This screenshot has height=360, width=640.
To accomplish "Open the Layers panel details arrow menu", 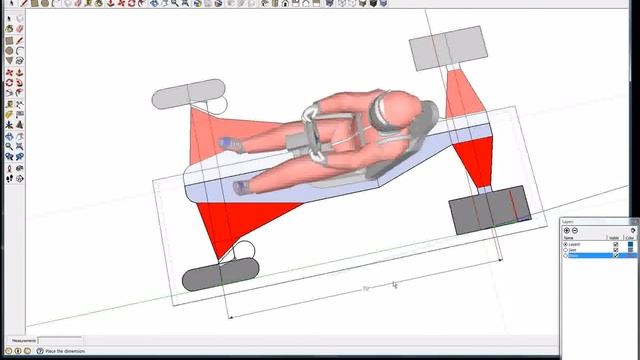I will [x=633, y=231].
